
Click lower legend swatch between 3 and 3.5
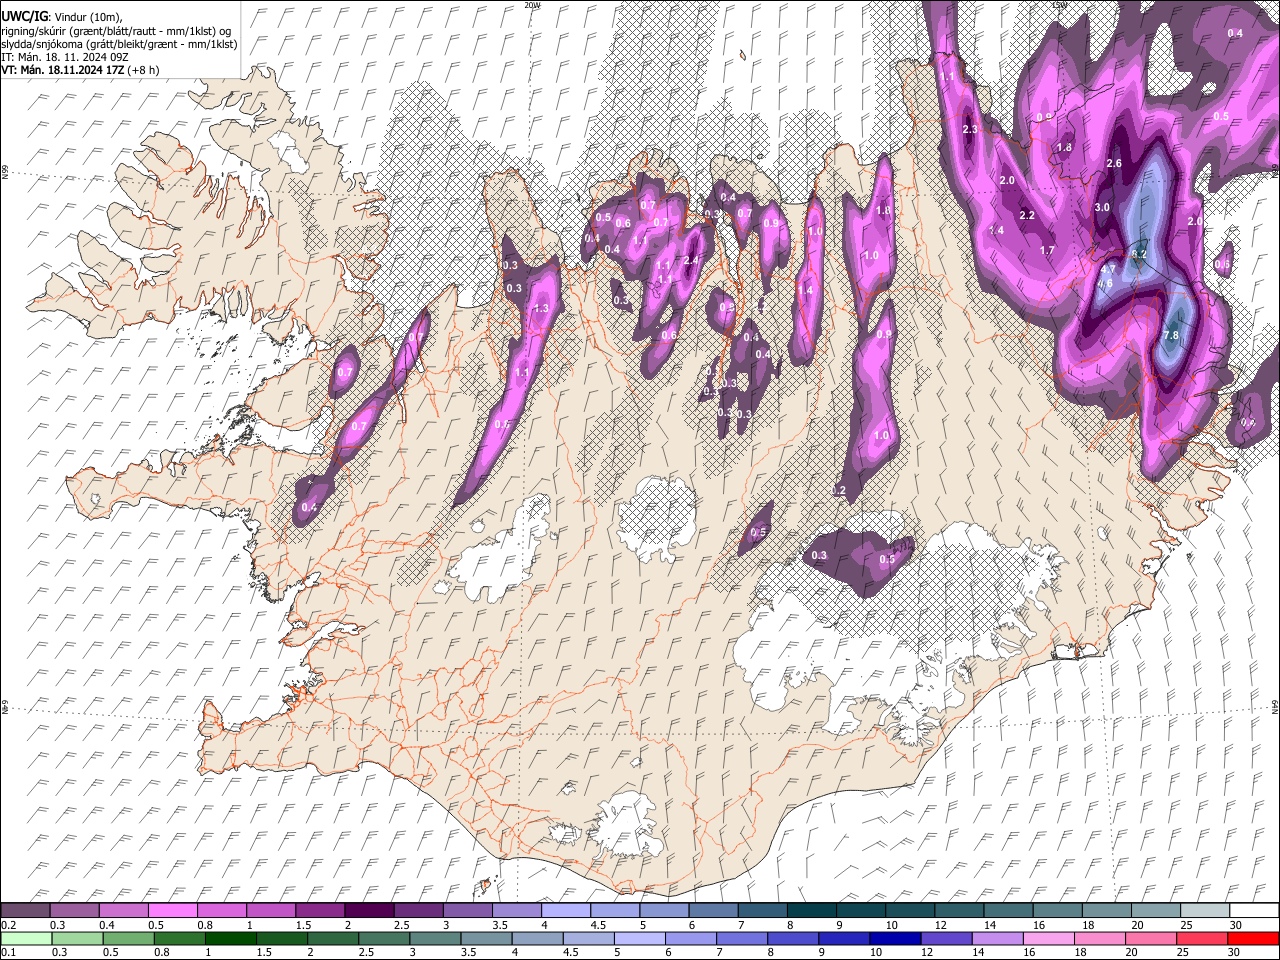pos(436,938)
